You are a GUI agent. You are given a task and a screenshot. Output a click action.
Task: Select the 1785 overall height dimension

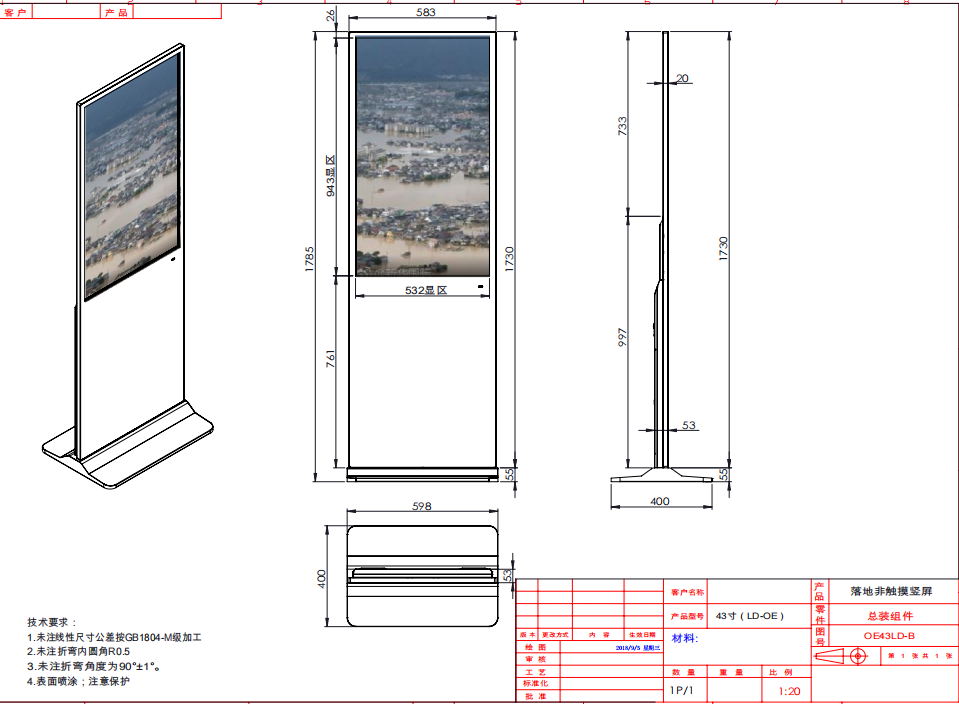tap(310, 258)
